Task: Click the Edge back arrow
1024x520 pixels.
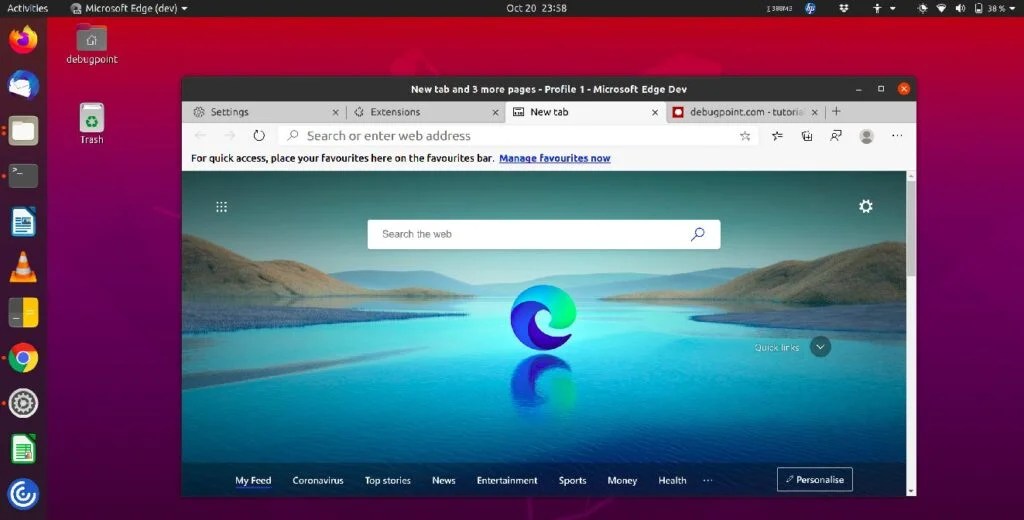Action: (x=200, y=136)
